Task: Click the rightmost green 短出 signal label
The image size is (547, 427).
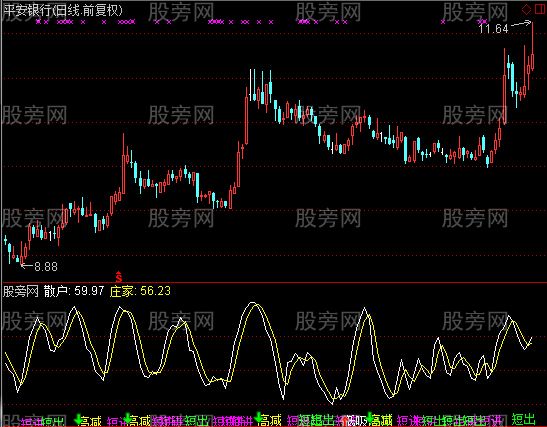Action: [x=523, y=419]
